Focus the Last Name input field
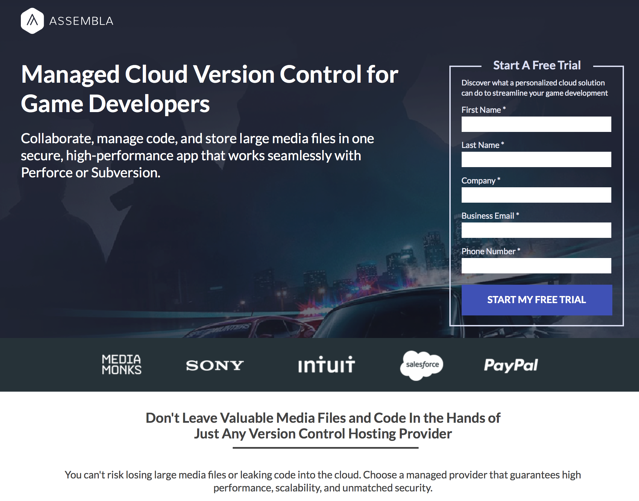The height and width of the screenshot is (501, 639). click(536, 159)
